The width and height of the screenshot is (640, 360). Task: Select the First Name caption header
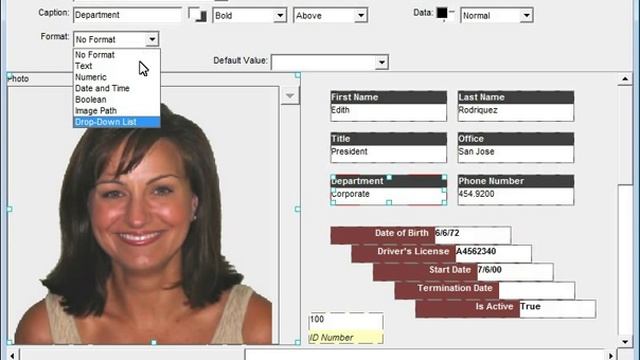pyautogui.click(x=389, y=97)
